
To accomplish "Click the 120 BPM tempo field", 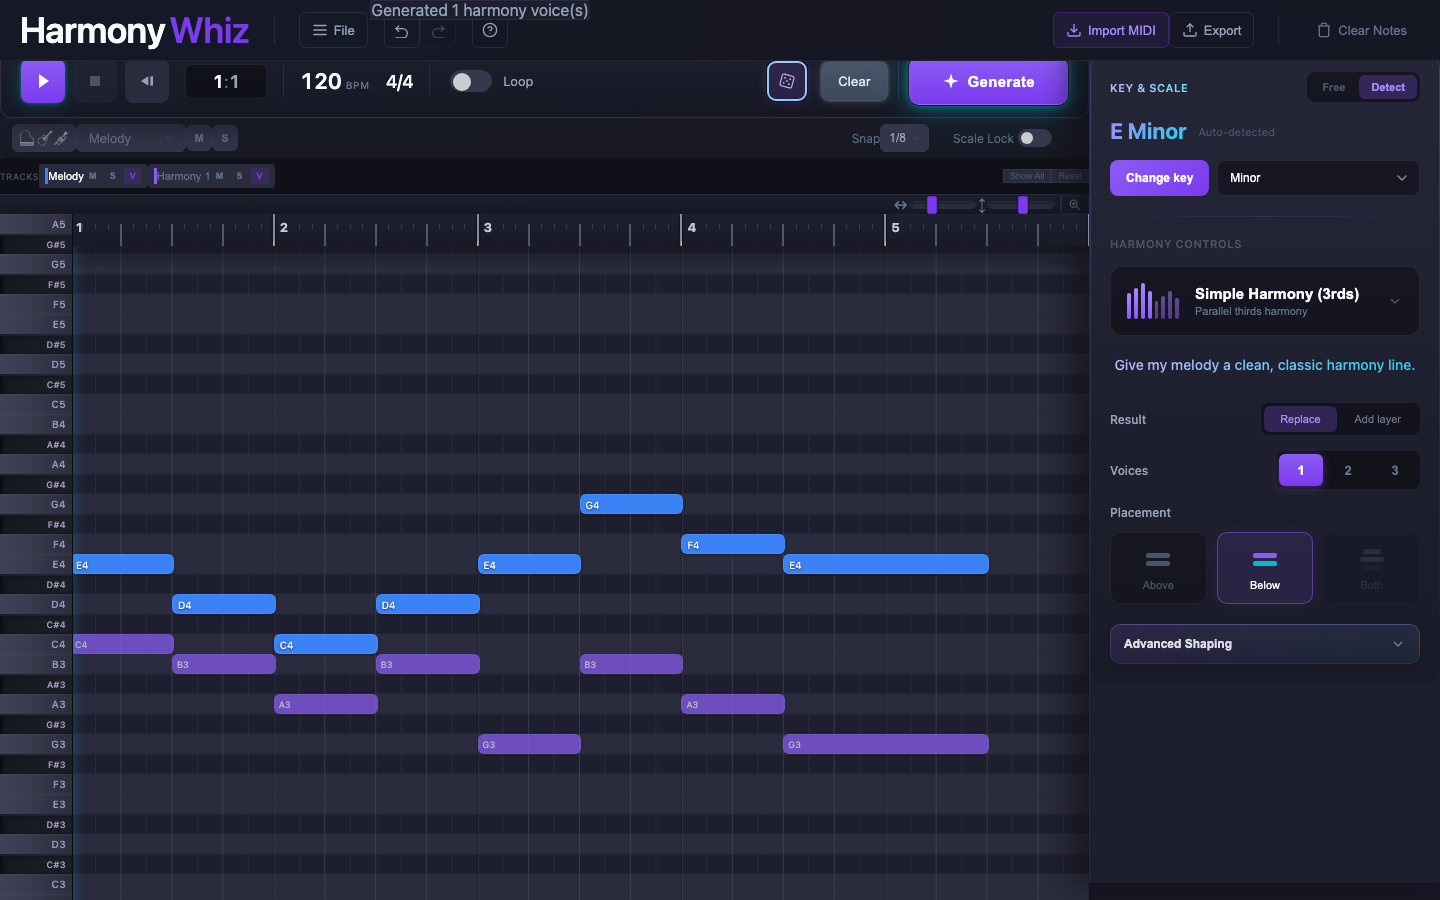I will coord(334,81).
